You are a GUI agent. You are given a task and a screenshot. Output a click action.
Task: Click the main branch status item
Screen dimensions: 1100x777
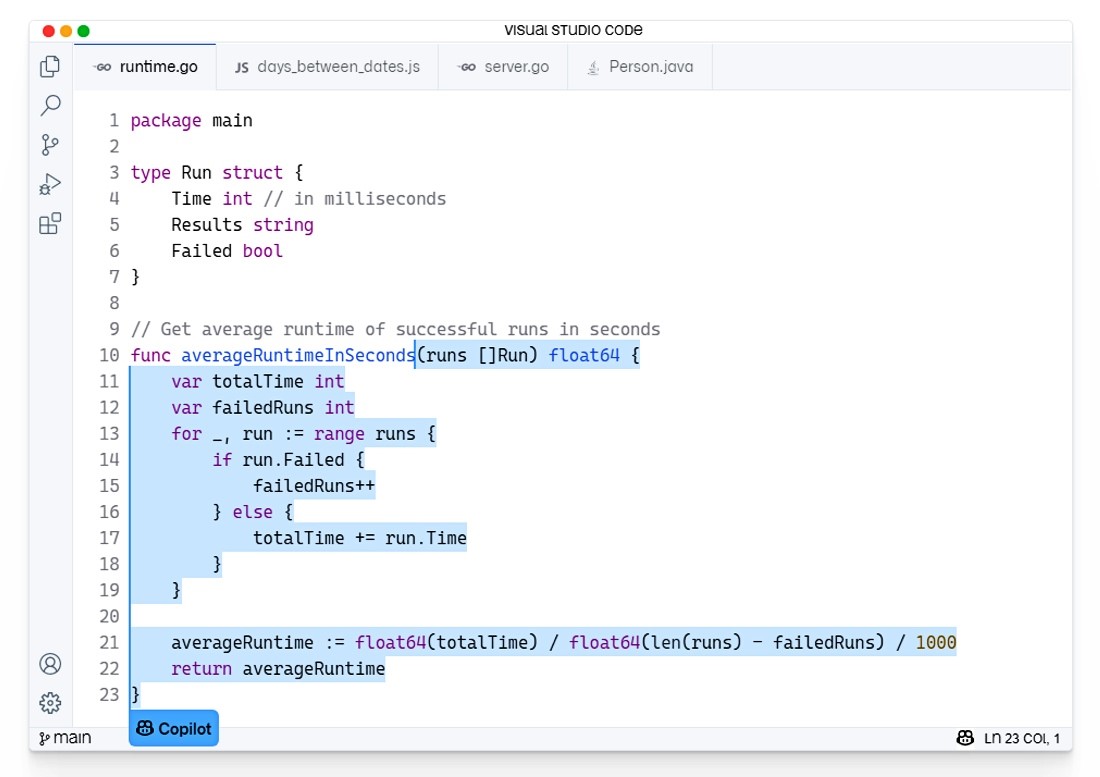click(65, 738)
